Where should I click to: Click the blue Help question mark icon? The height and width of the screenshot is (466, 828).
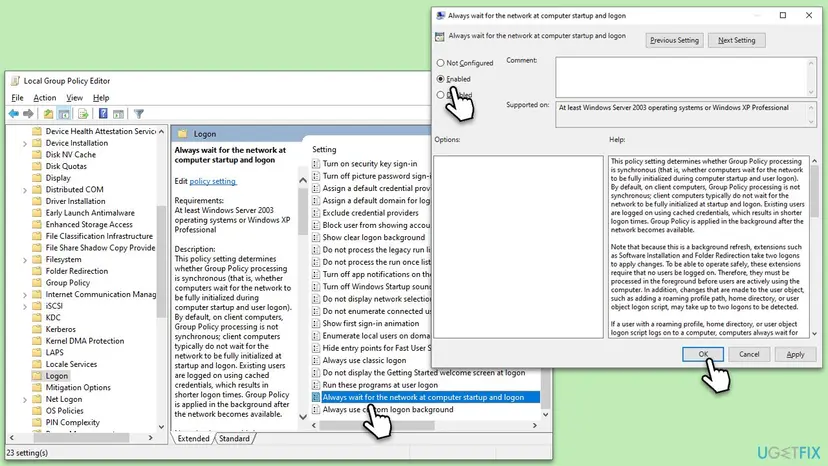pyautogui.click(x=103, y=114)
